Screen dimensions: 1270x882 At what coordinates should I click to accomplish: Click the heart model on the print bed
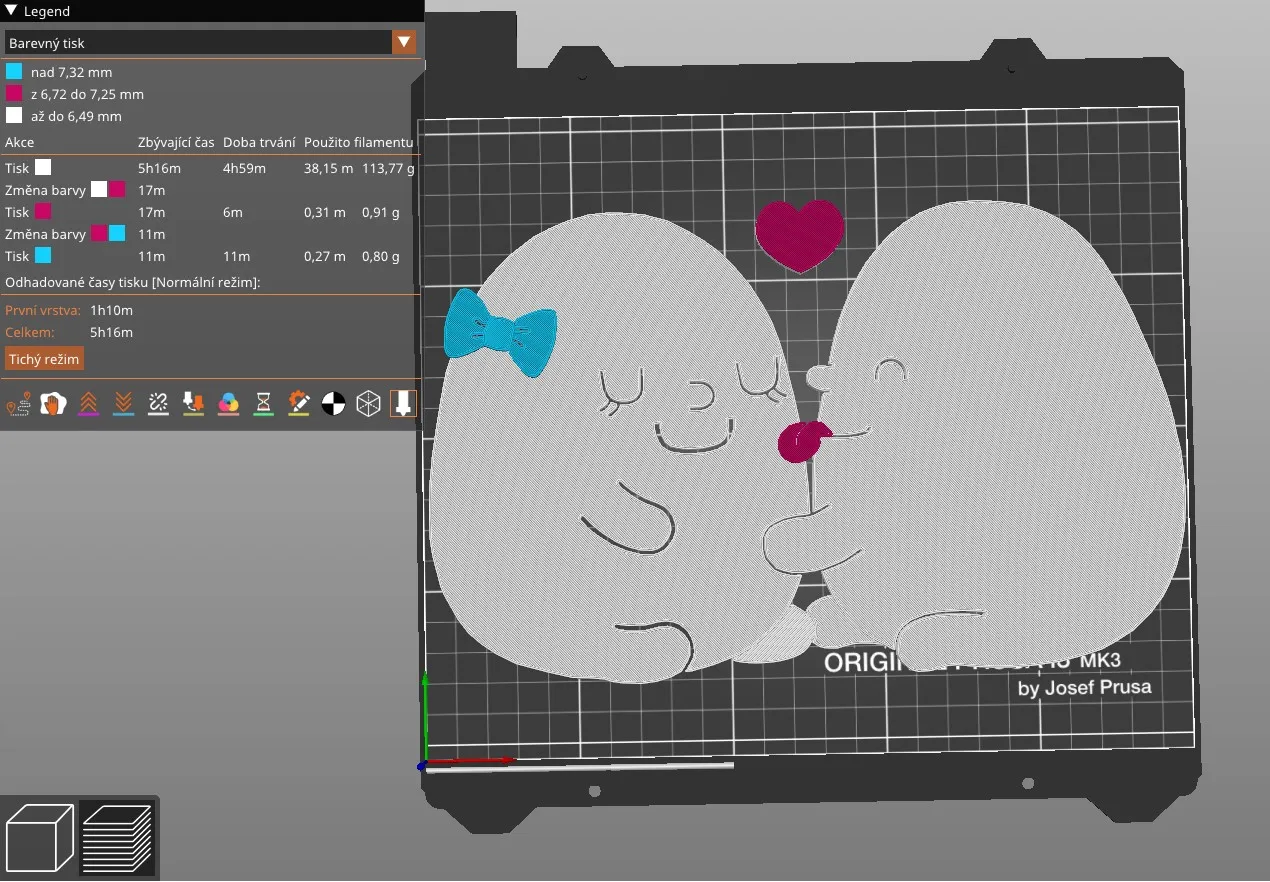pyautogui.click(x=800, y=235)
